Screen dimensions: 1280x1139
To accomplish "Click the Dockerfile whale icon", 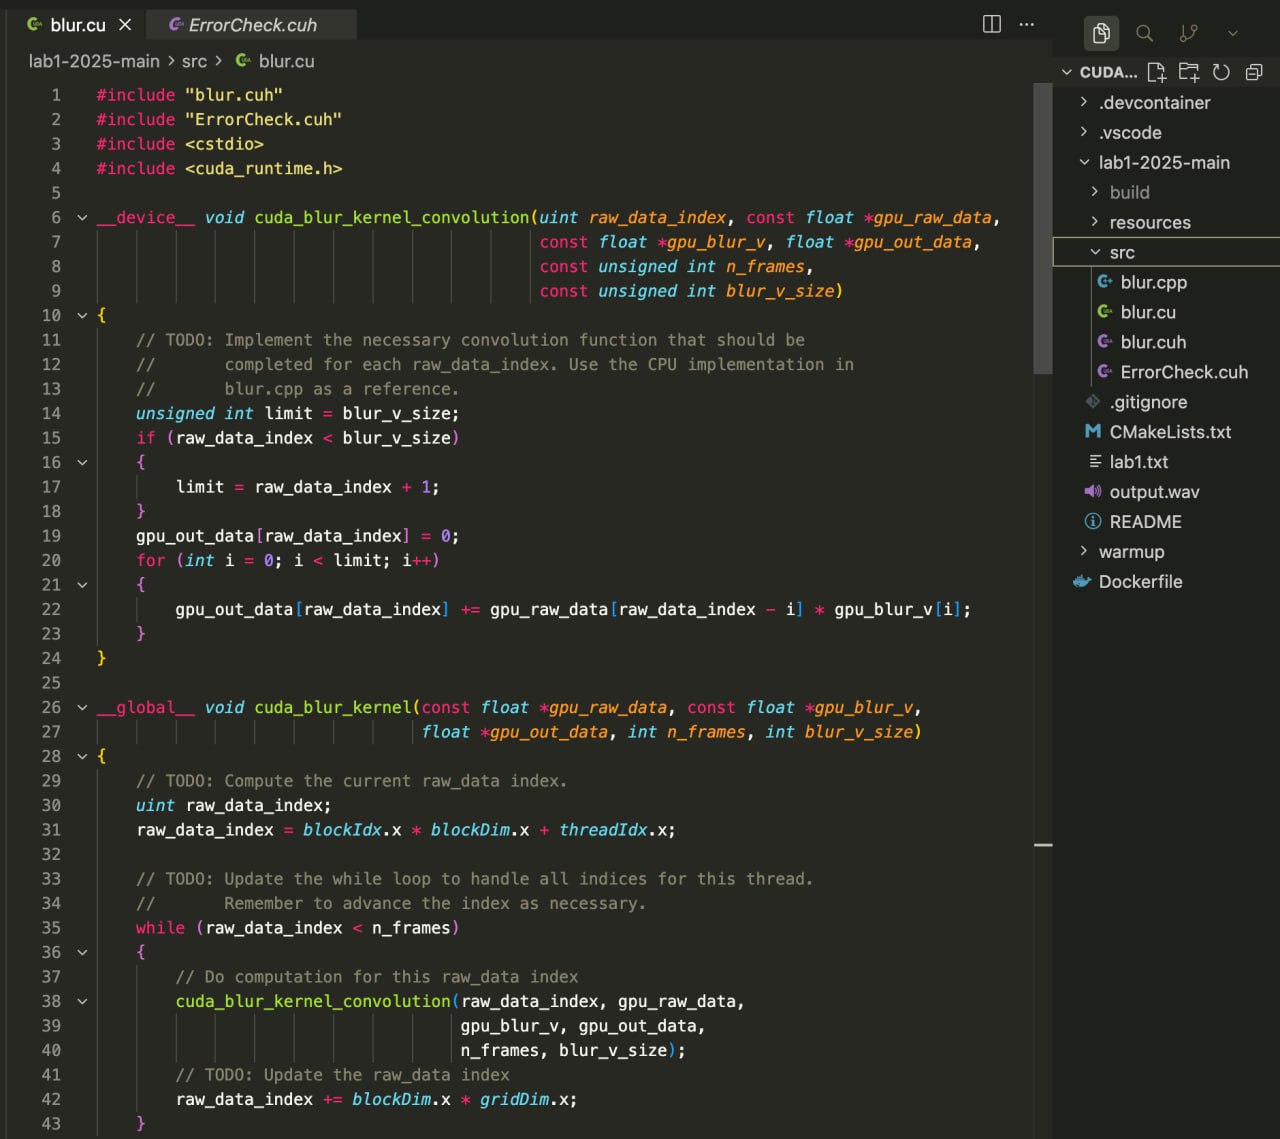I will pos(1081,582).
